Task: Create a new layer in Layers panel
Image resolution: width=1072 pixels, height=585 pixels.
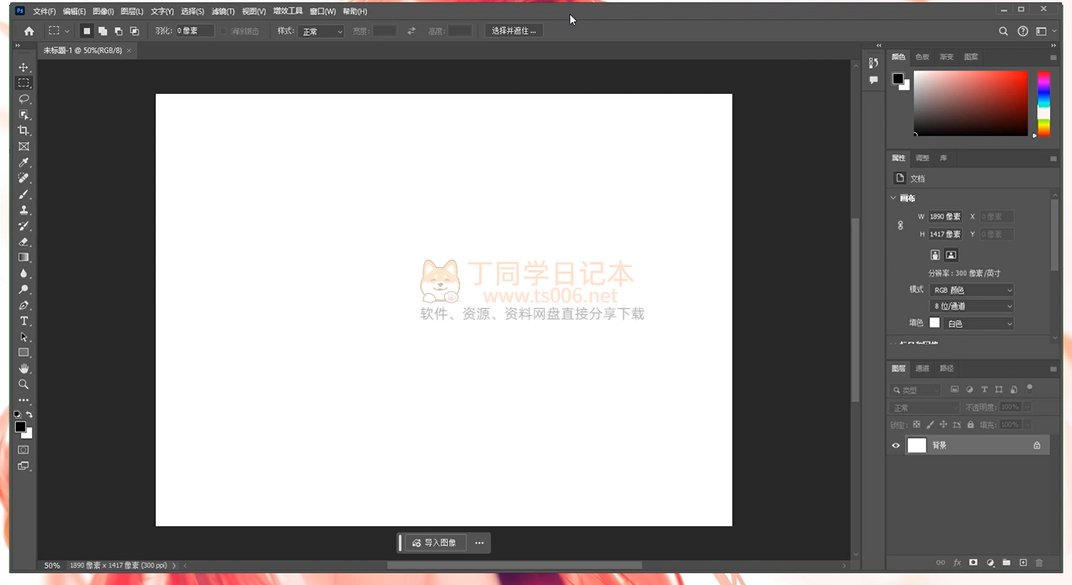Action: (x=1022, y=563)
